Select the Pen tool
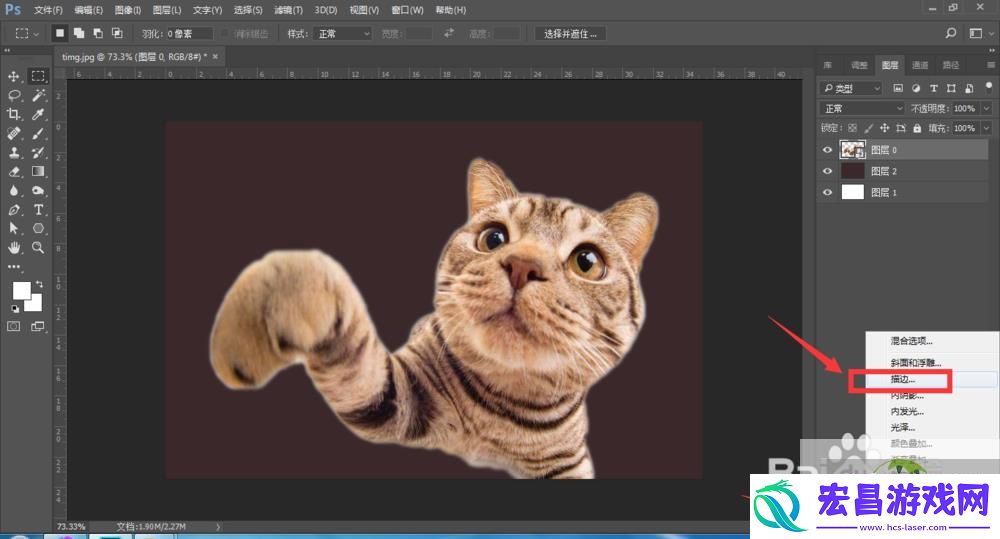The width and height of the screenshot is (1000, 539). click(13, 210)
